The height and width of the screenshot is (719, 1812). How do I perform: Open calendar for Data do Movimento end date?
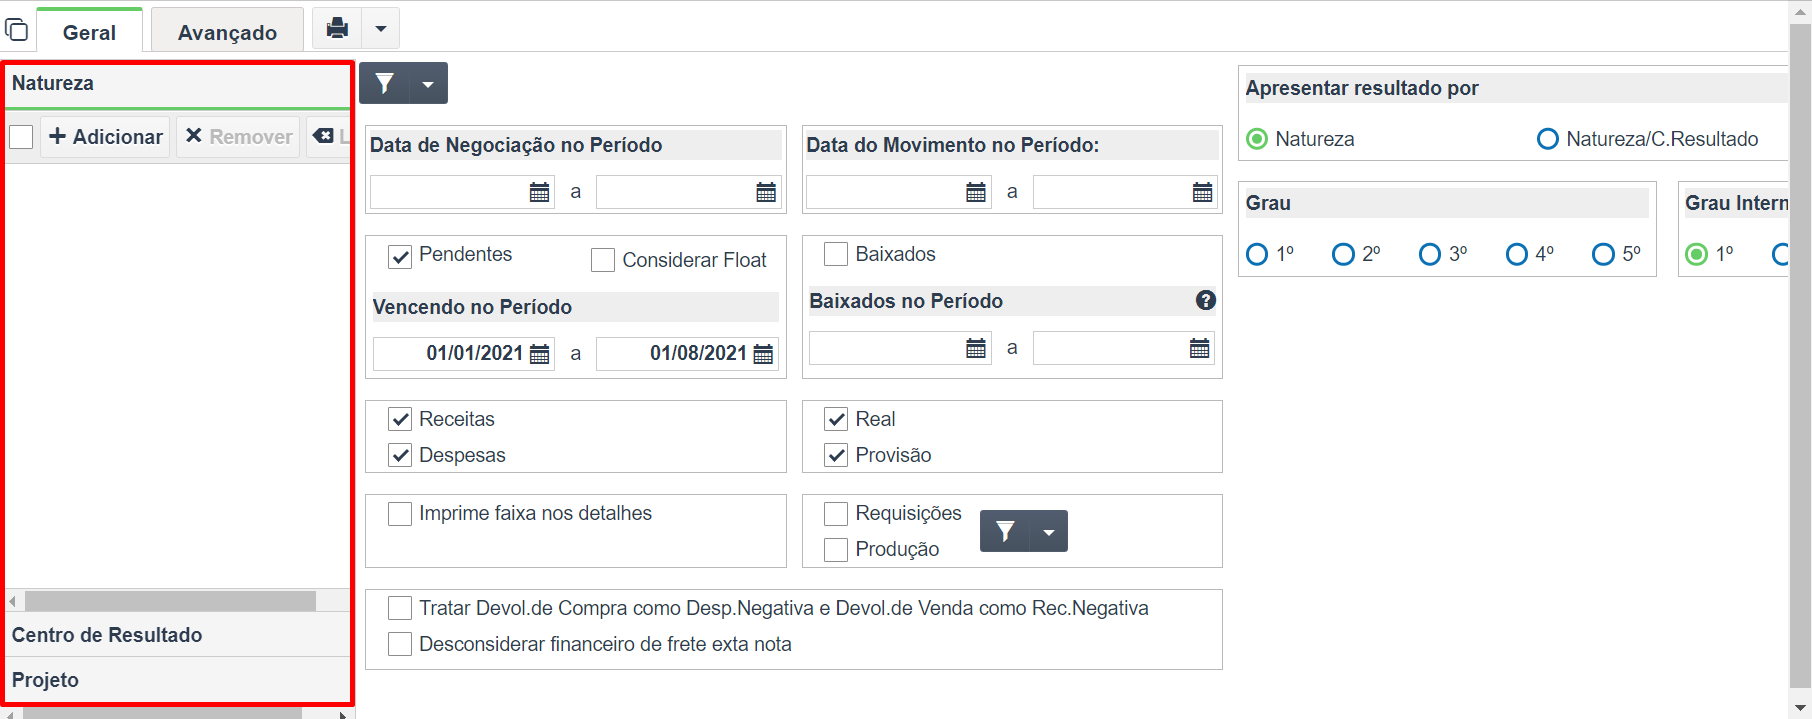click(x=1202, y=192)
